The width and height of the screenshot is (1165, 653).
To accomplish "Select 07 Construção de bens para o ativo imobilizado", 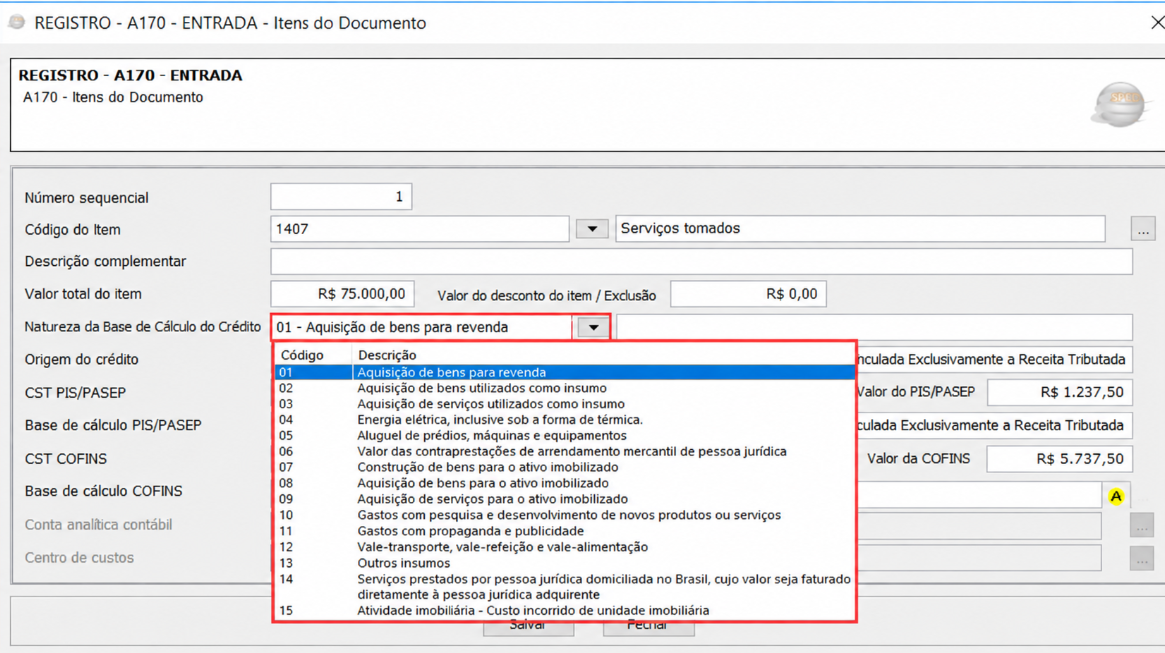I will (x=565, y=467).
